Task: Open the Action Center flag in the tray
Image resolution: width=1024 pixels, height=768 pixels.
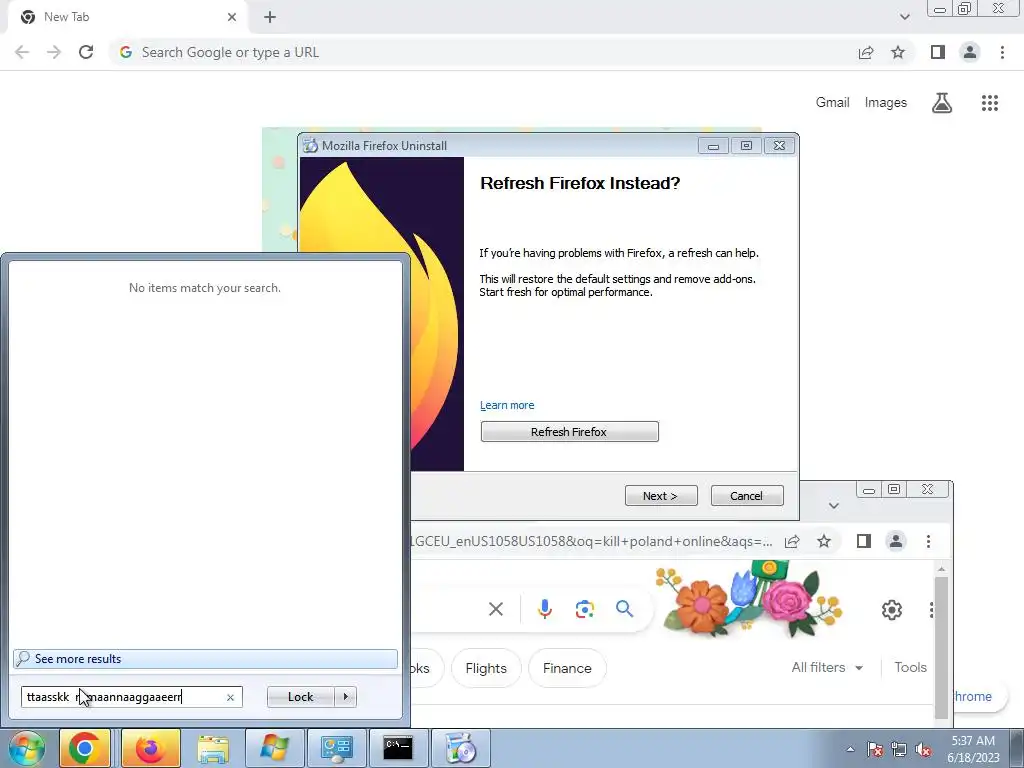Action: 875,749
